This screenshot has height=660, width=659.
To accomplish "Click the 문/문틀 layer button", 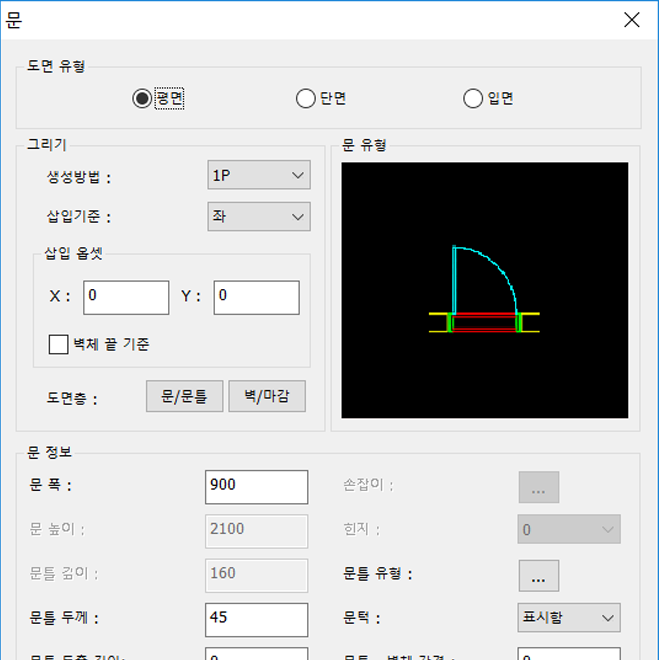I will pyautogui.click(x=184, y=396).
